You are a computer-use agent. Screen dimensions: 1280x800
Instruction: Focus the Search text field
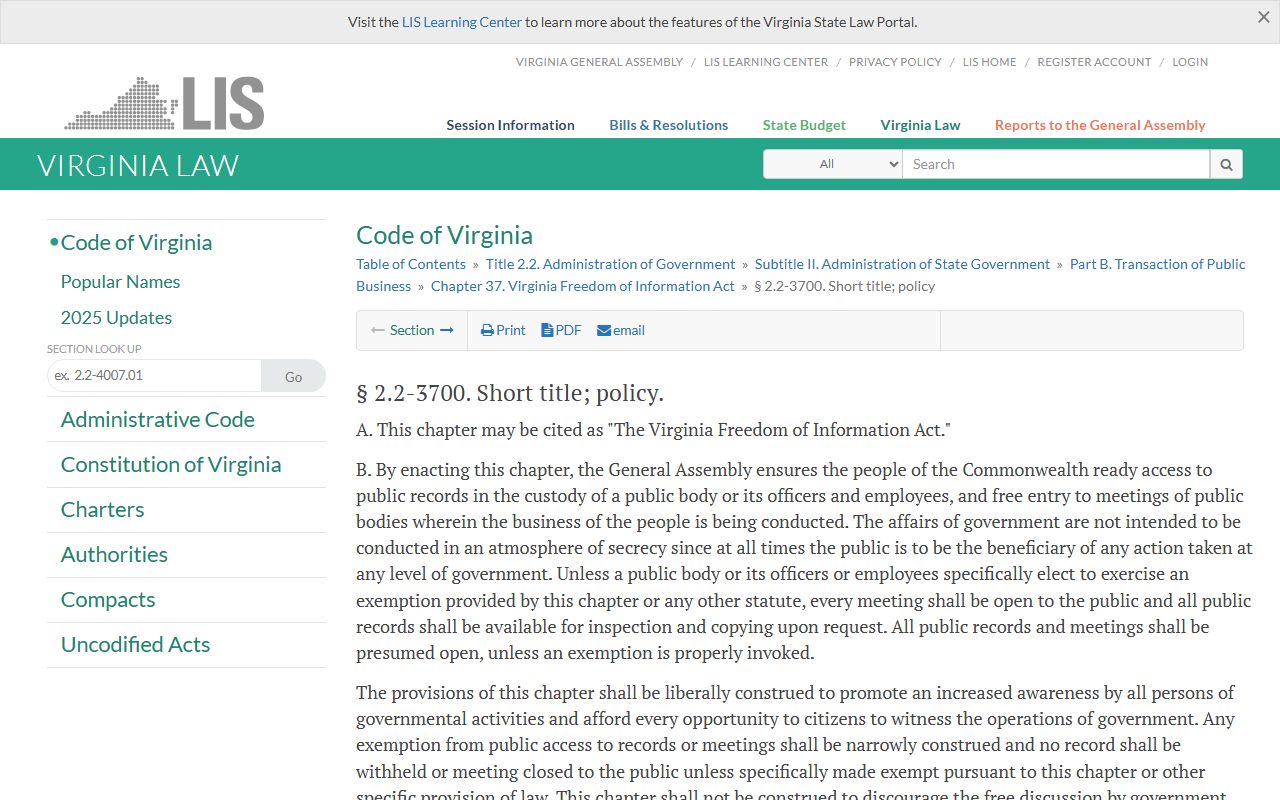click(1056, 164)
